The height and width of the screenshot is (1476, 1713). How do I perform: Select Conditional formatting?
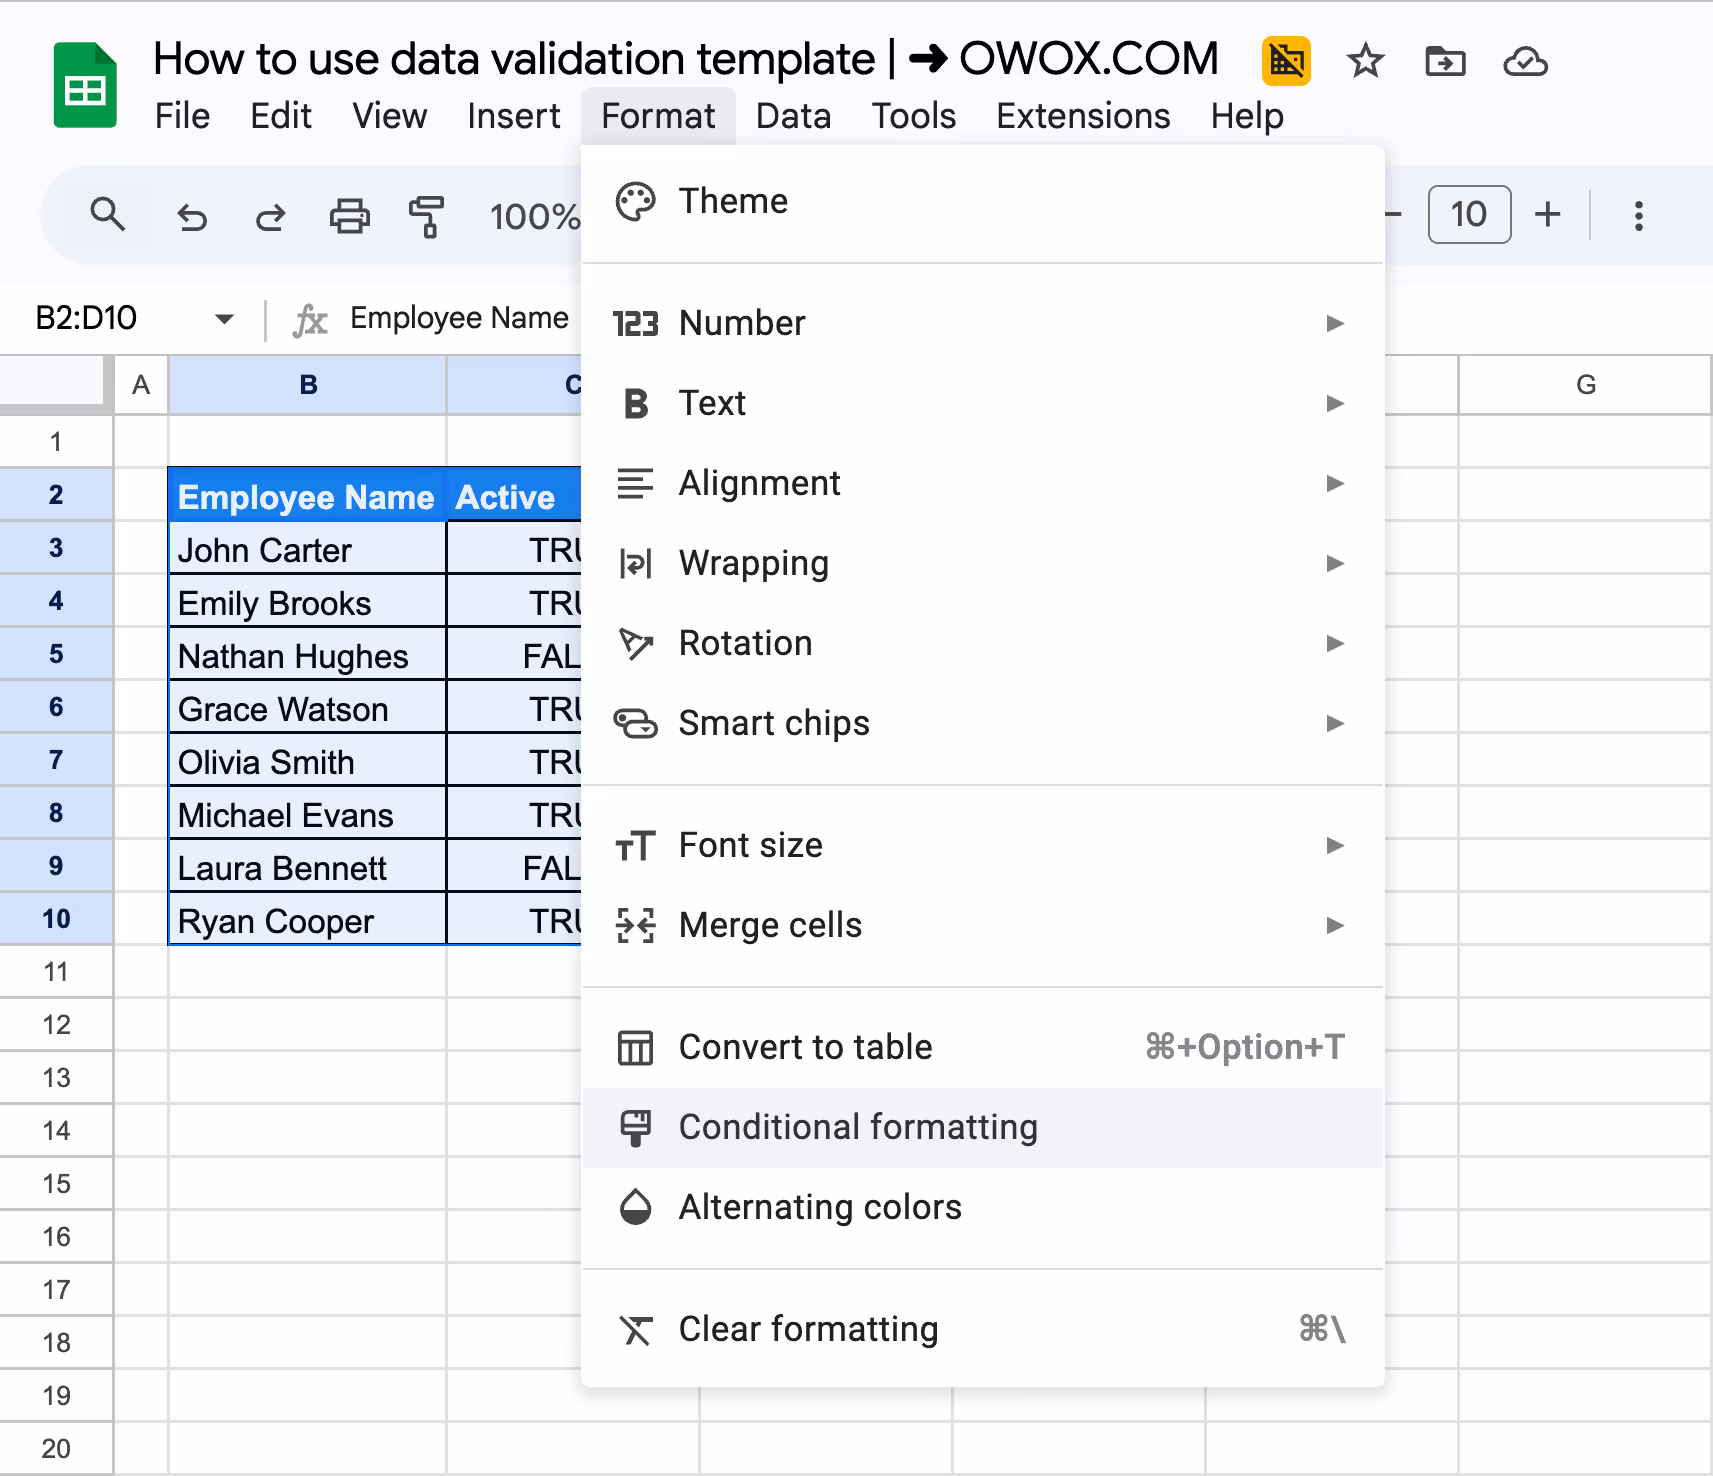[858, 1127]
